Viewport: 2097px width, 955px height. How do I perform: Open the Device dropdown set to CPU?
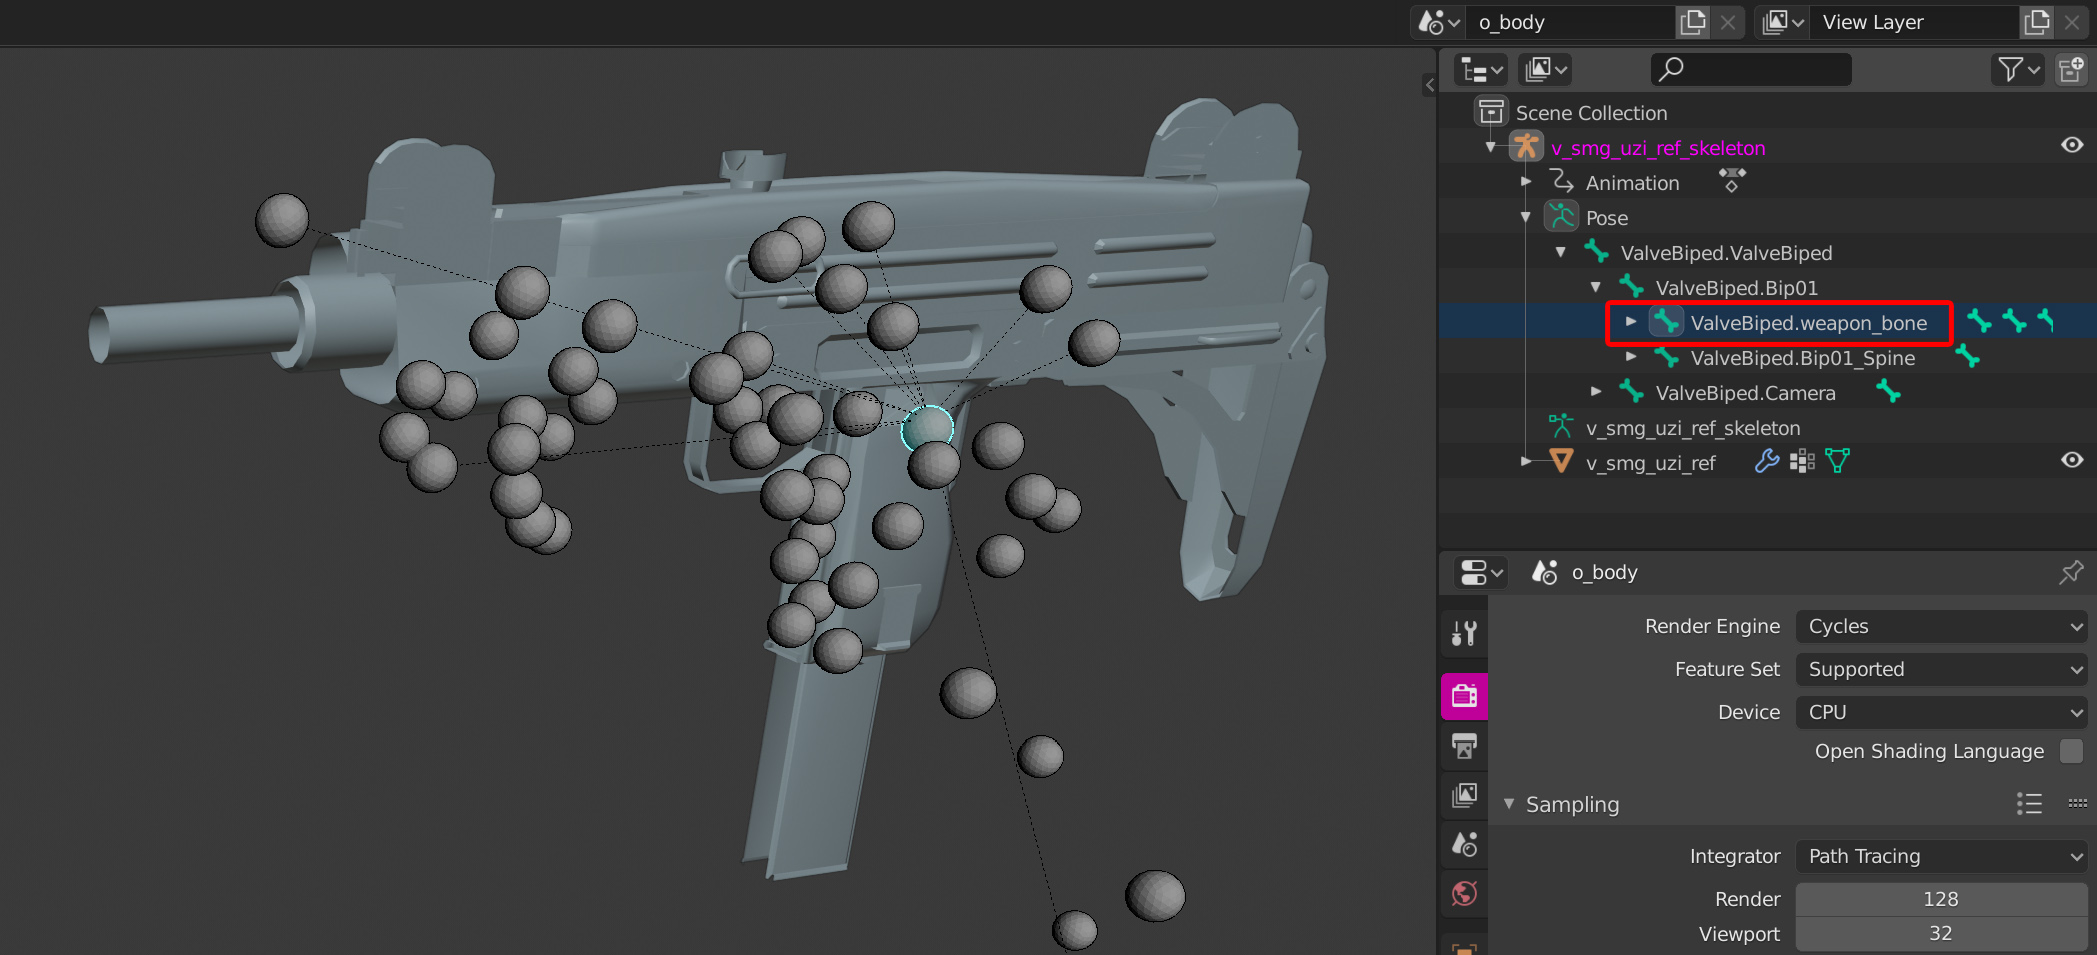1941,712
